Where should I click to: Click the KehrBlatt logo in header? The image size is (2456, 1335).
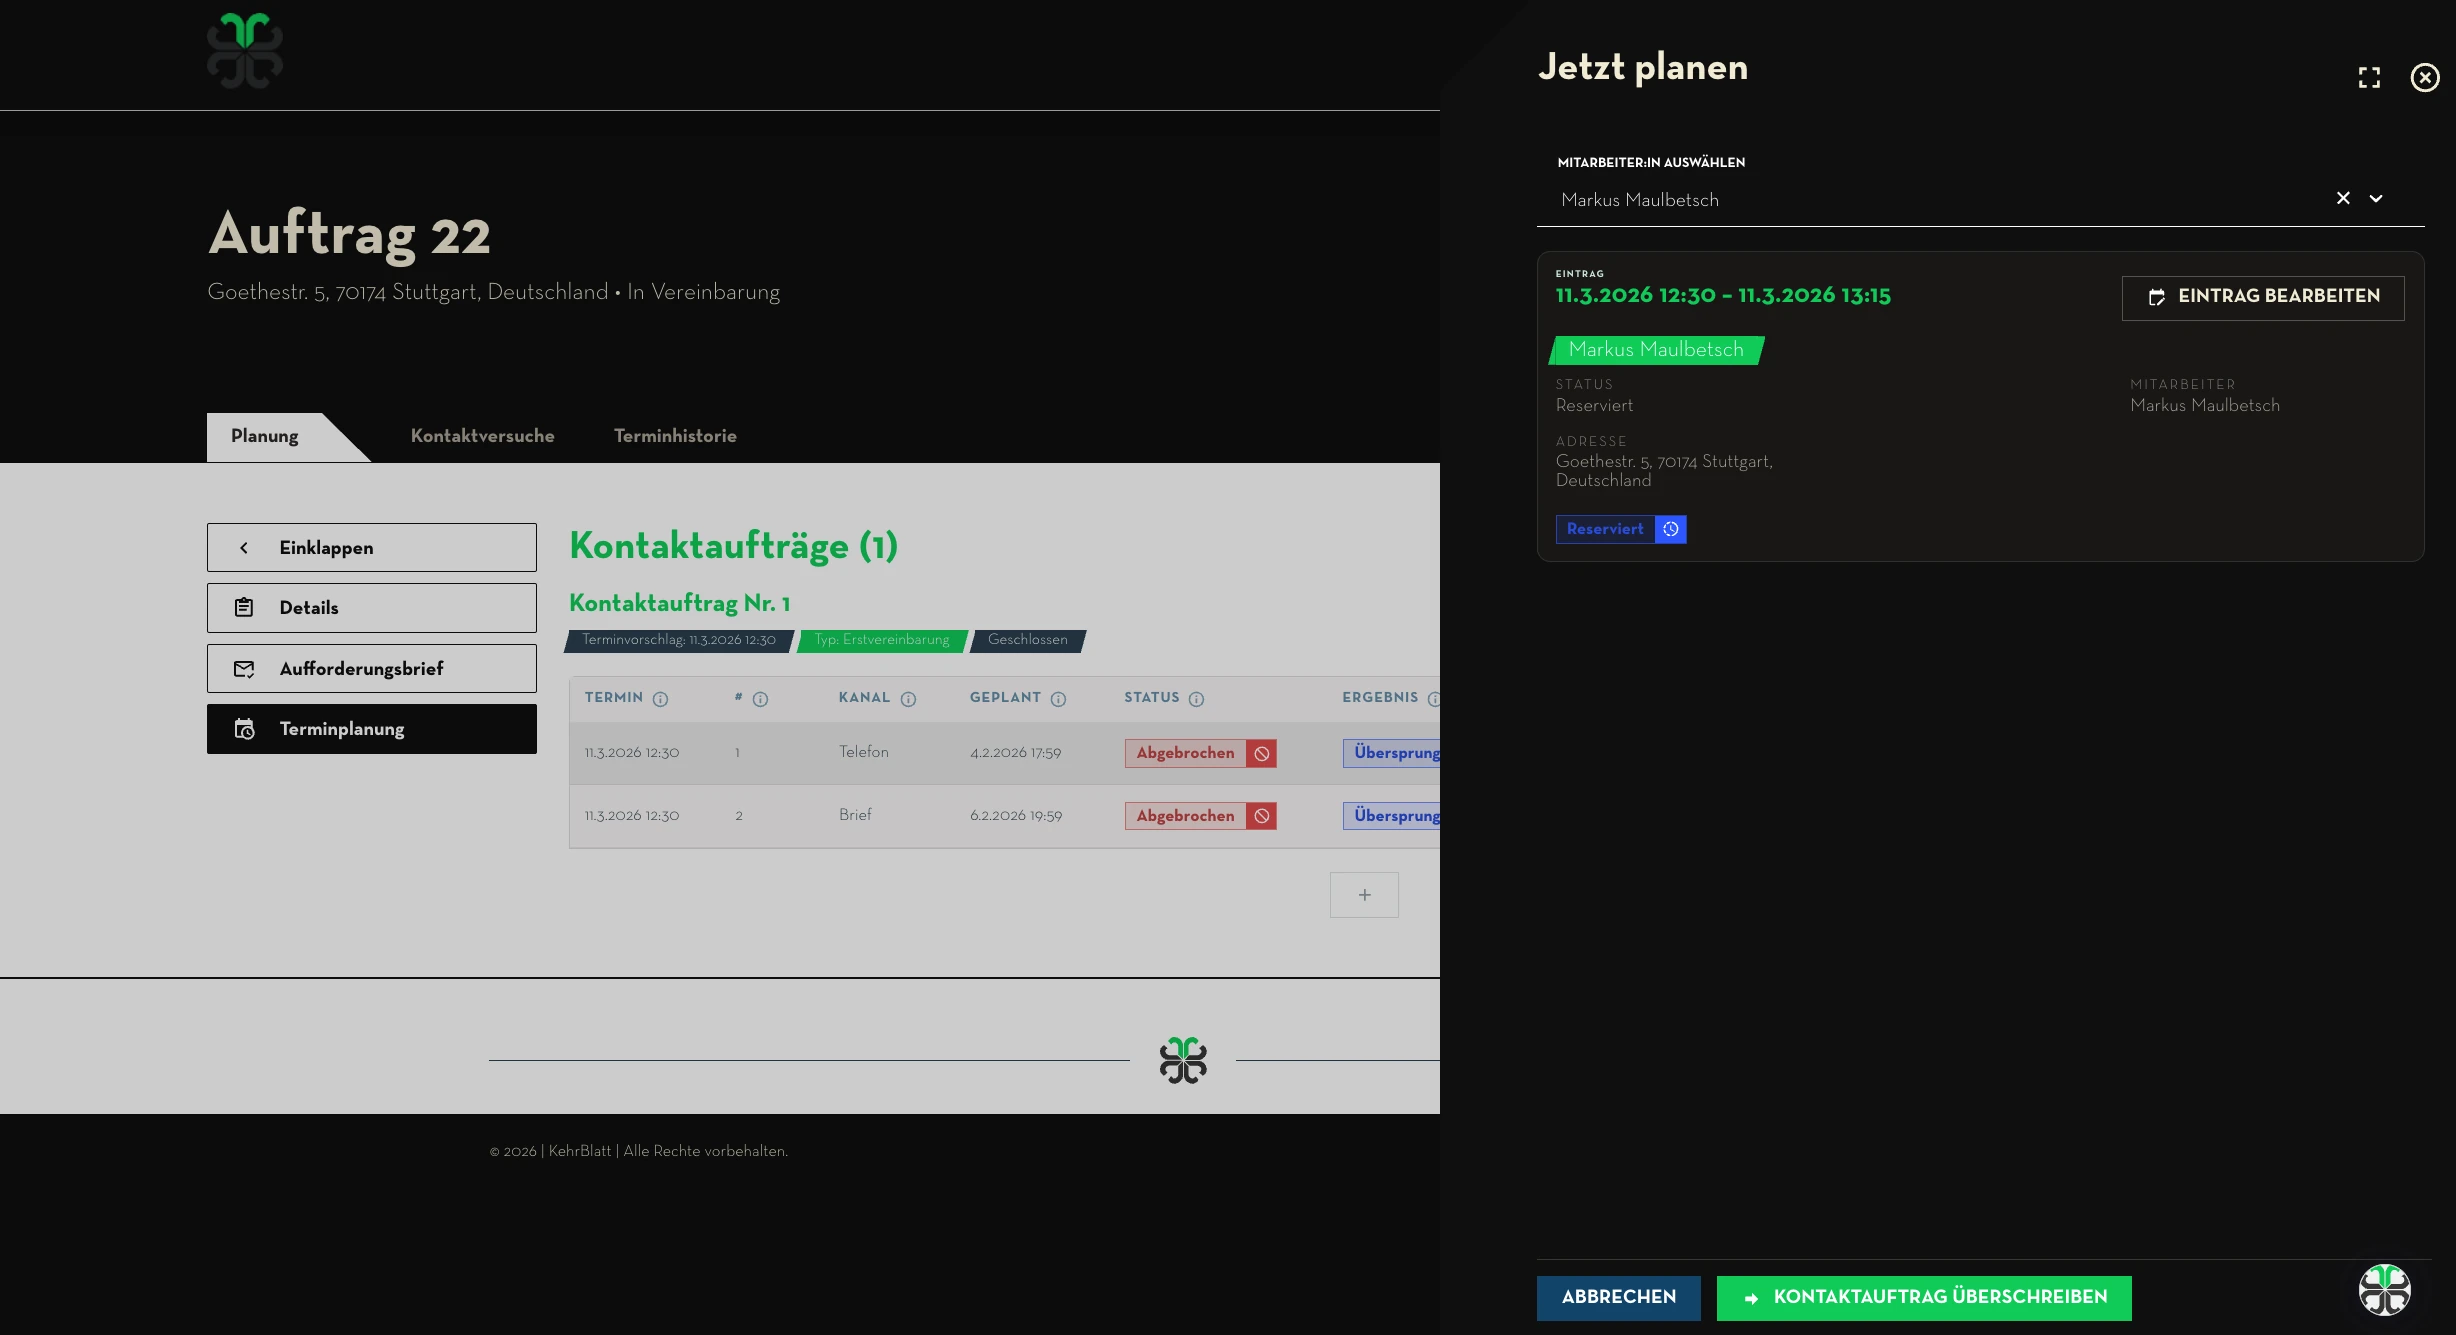pyautogui.click(x=245, y=51)
